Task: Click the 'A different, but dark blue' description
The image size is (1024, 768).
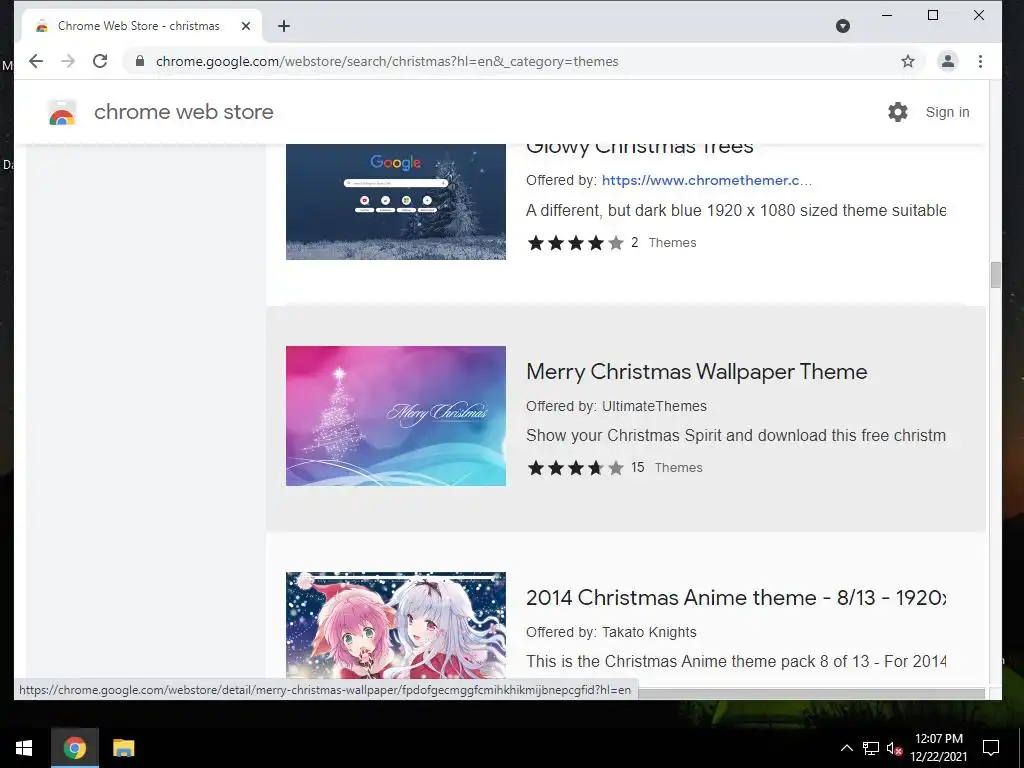Action: point(736,210)
